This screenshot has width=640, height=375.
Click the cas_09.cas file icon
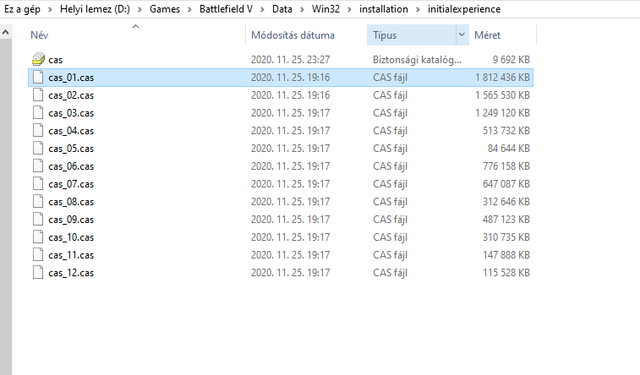38,219
